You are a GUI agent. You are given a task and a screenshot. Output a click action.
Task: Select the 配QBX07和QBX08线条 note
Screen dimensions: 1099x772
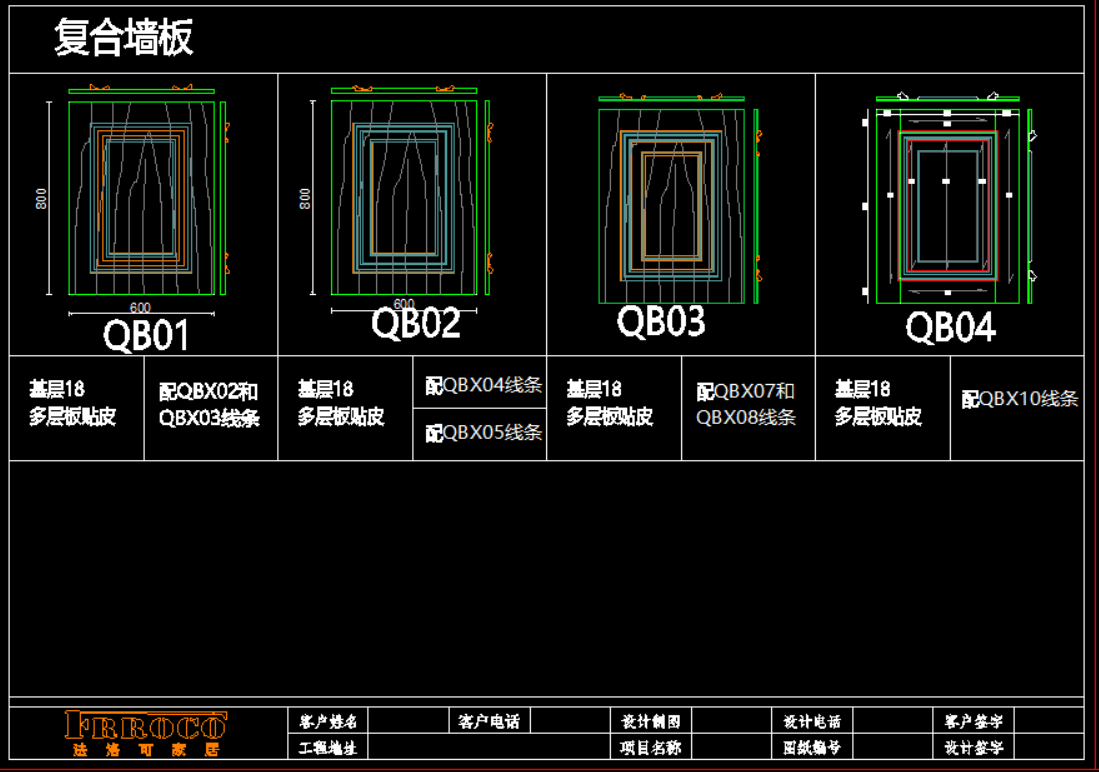click(747, 405)
